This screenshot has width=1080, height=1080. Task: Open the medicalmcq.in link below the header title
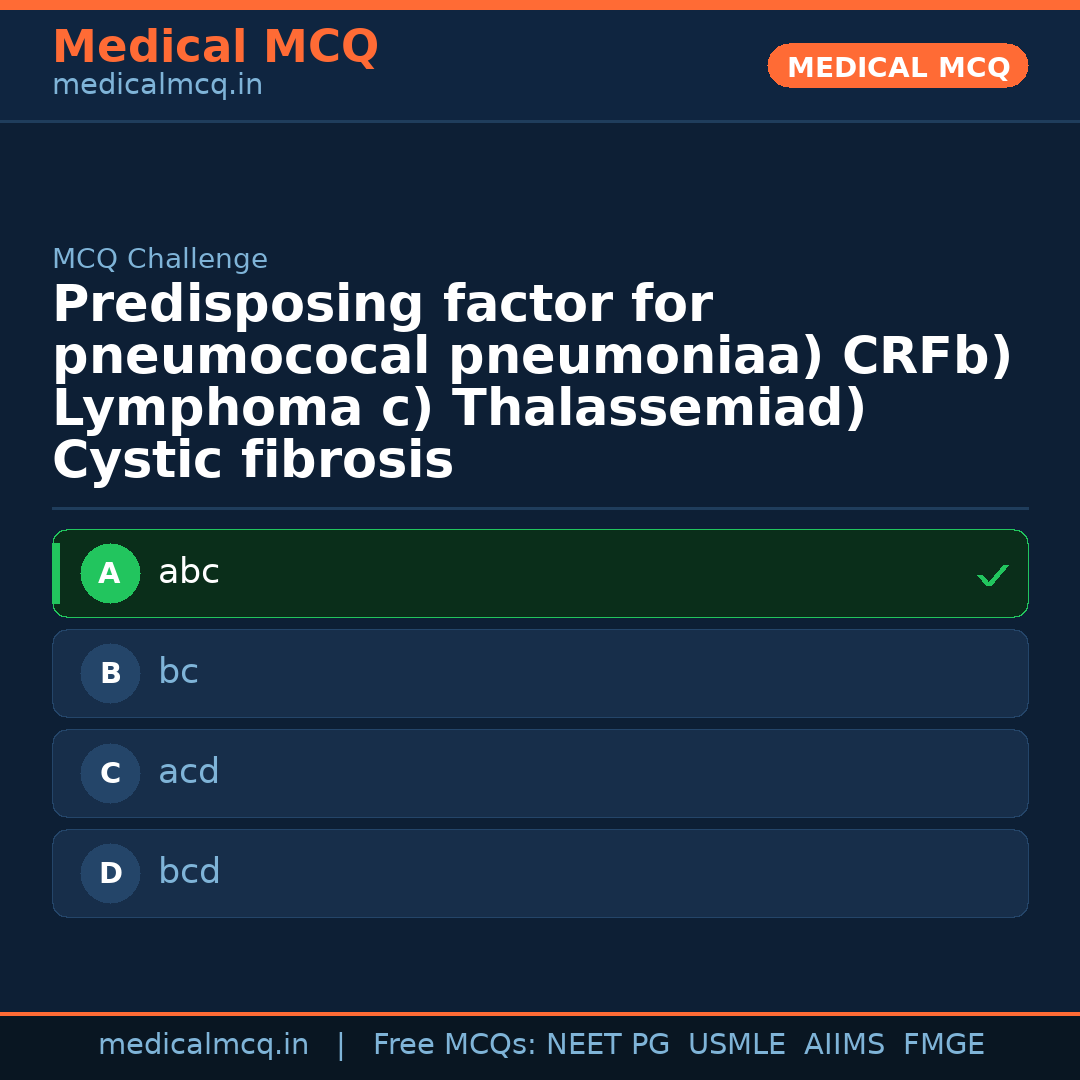157,85
